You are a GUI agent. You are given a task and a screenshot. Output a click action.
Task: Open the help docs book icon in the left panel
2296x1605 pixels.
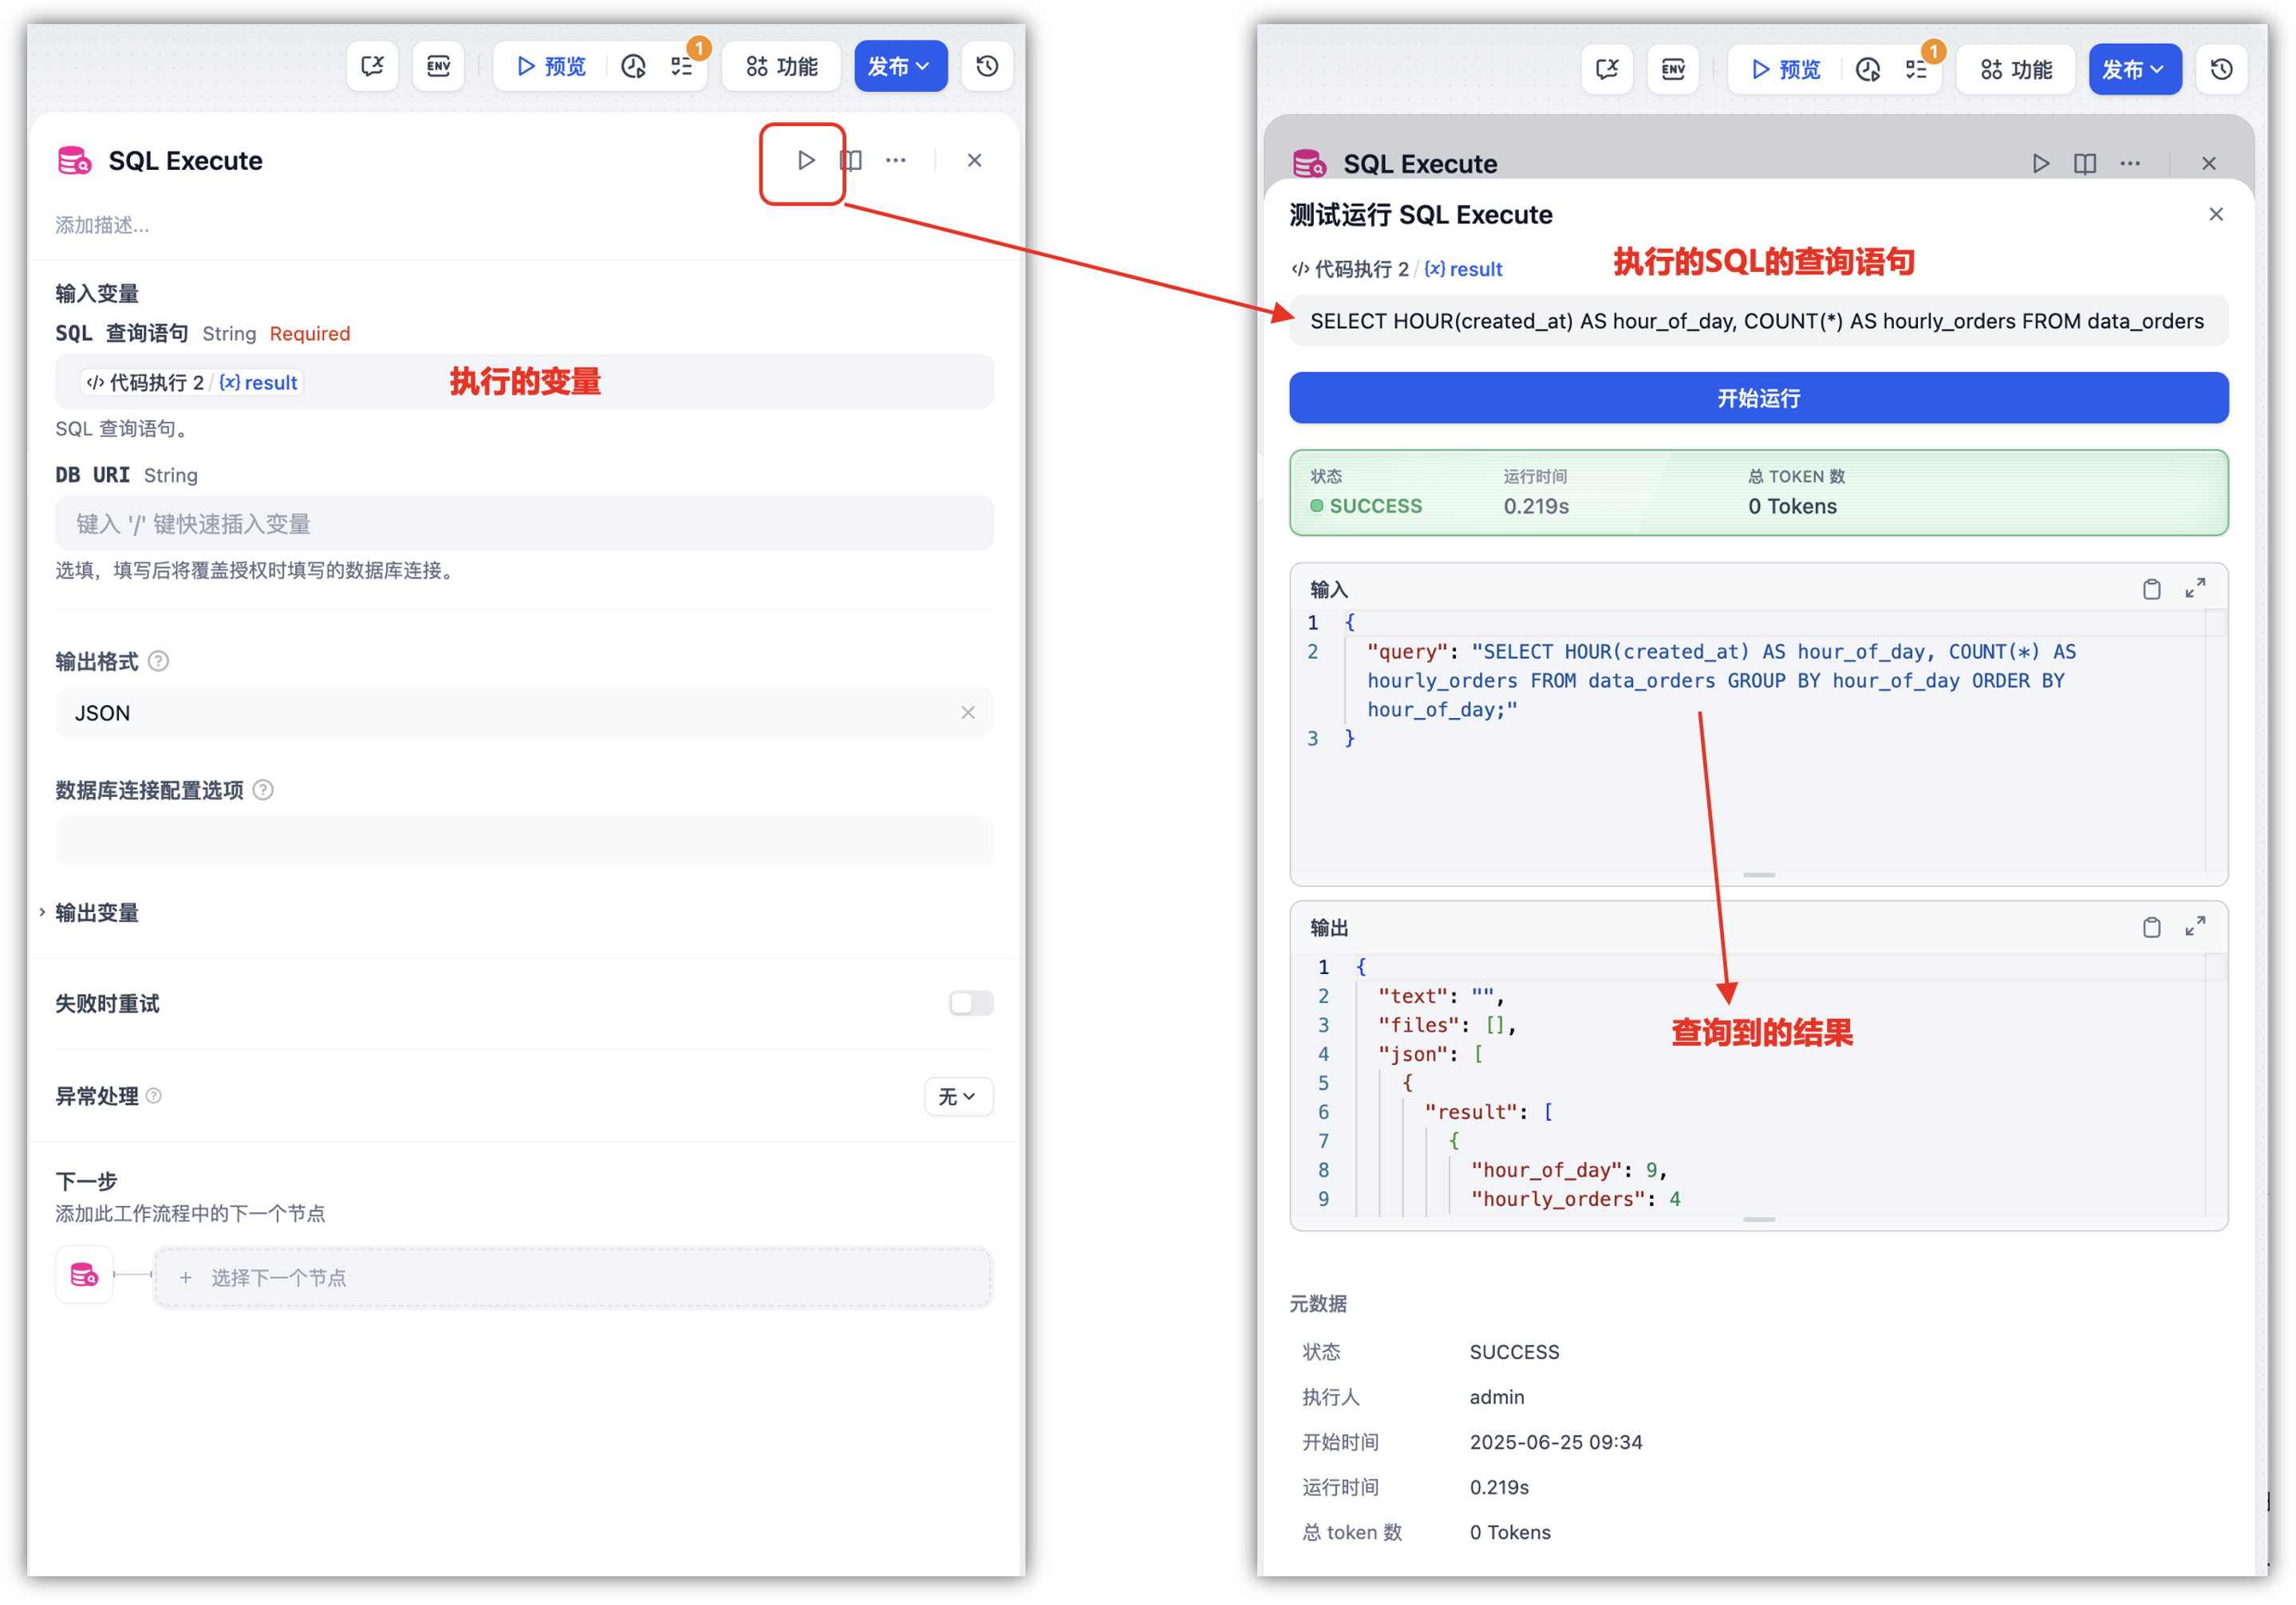[850, 160]
